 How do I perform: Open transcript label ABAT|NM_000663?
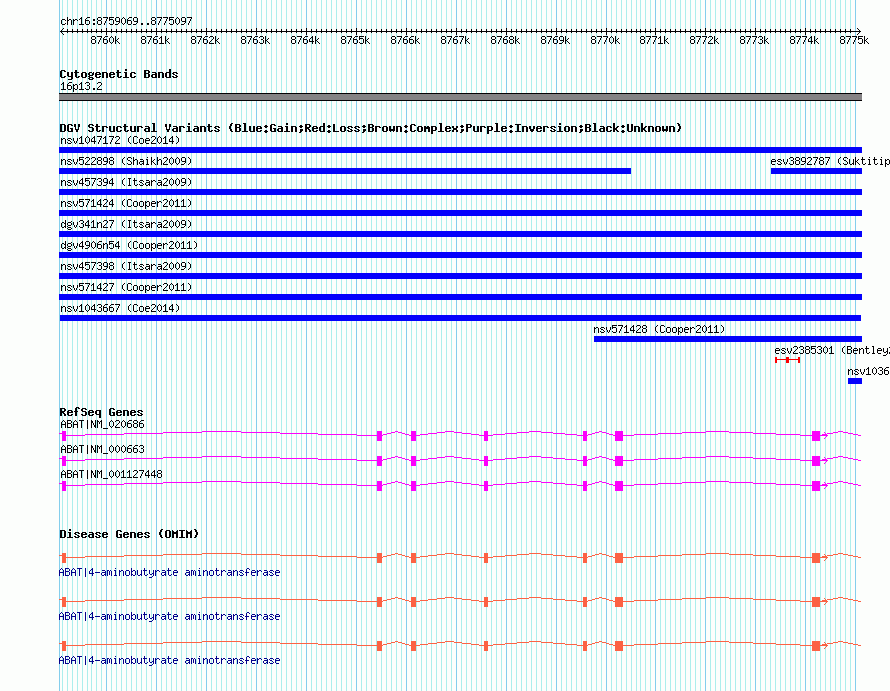102,449
